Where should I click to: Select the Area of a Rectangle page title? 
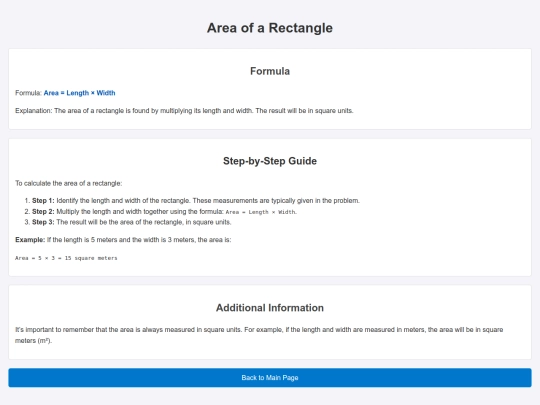(x=270, y=28)
